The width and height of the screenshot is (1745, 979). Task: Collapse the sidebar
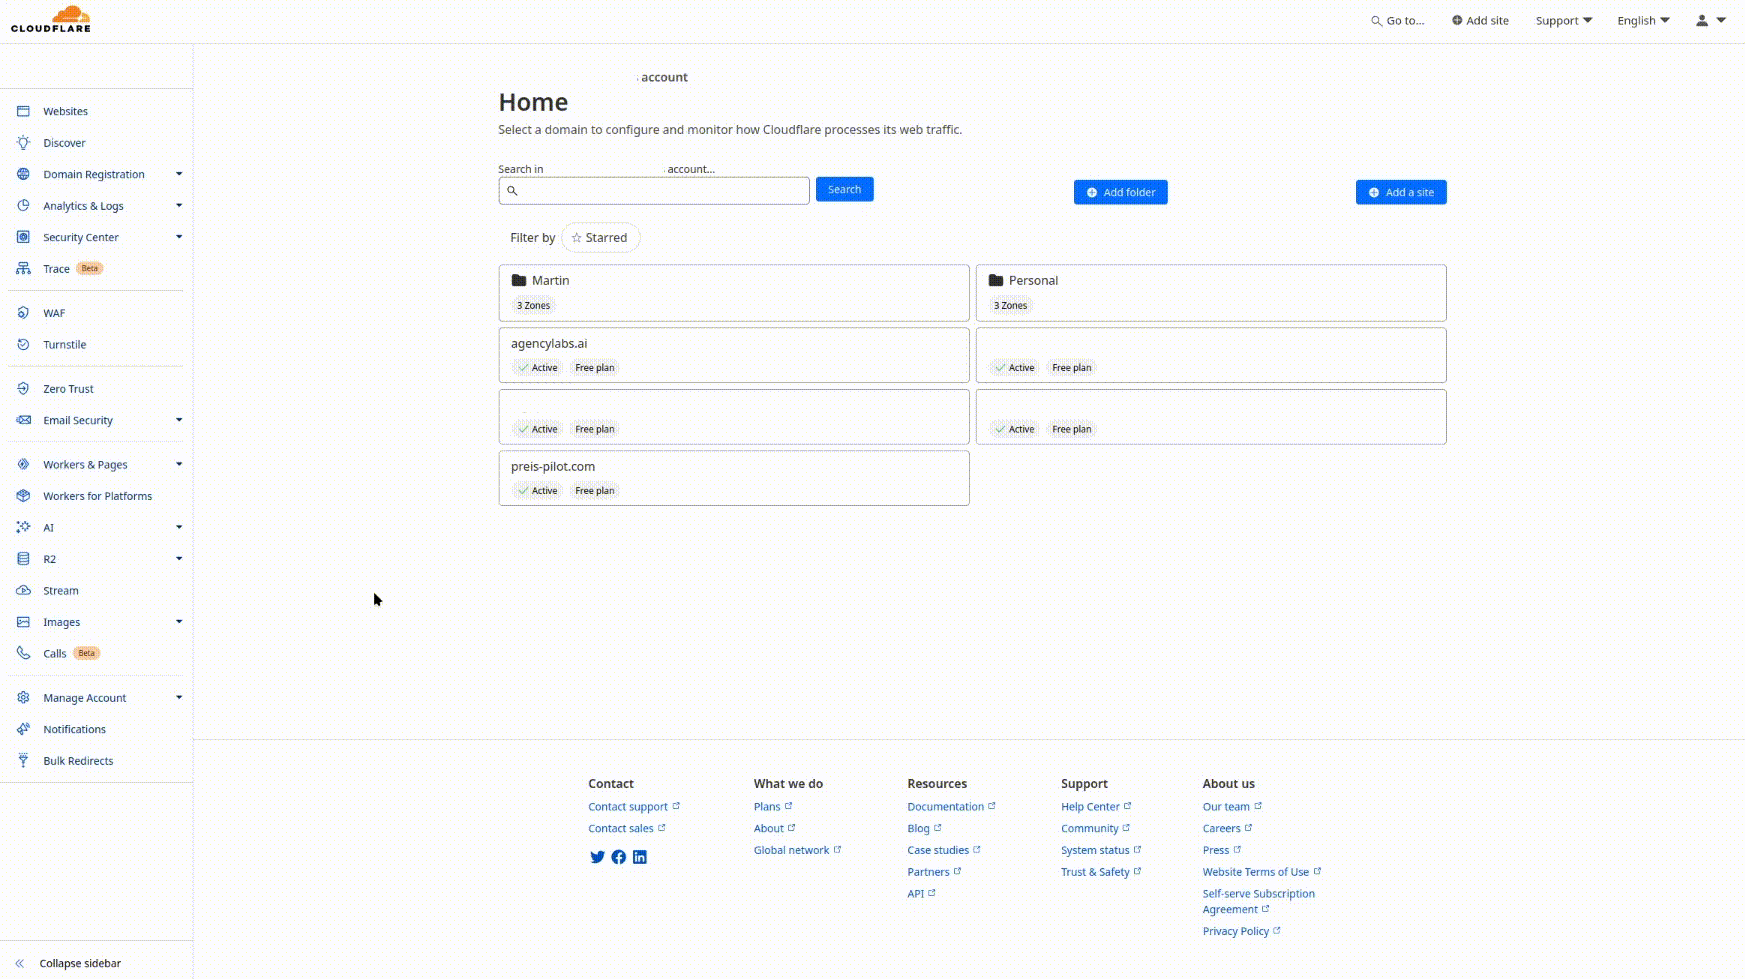[x=79, y=962]
